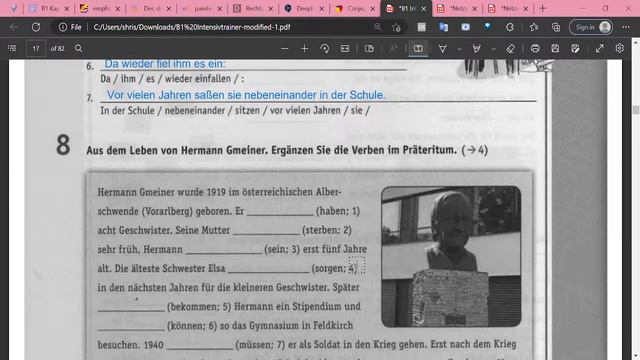
Task: Click the 'of 82' page count text
Action: (x=58, y=49)
